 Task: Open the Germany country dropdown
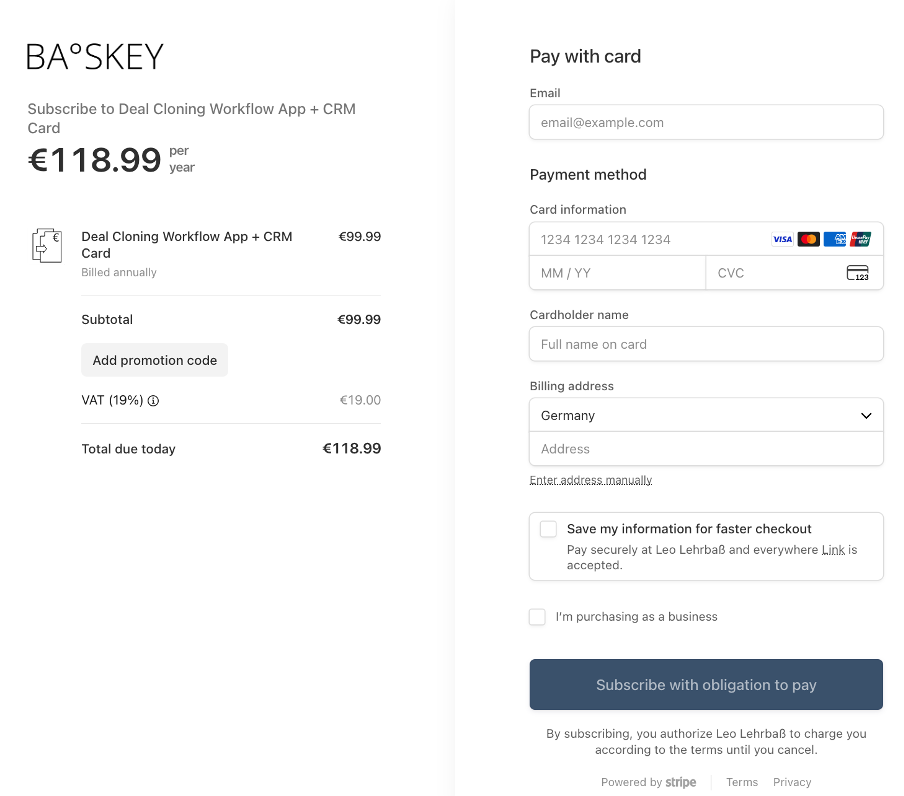click(706, 415)
